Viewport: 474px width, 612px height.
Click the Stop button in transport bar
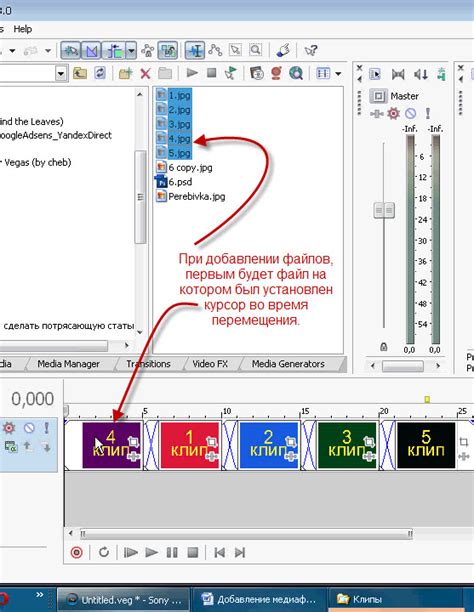[192, 552]
